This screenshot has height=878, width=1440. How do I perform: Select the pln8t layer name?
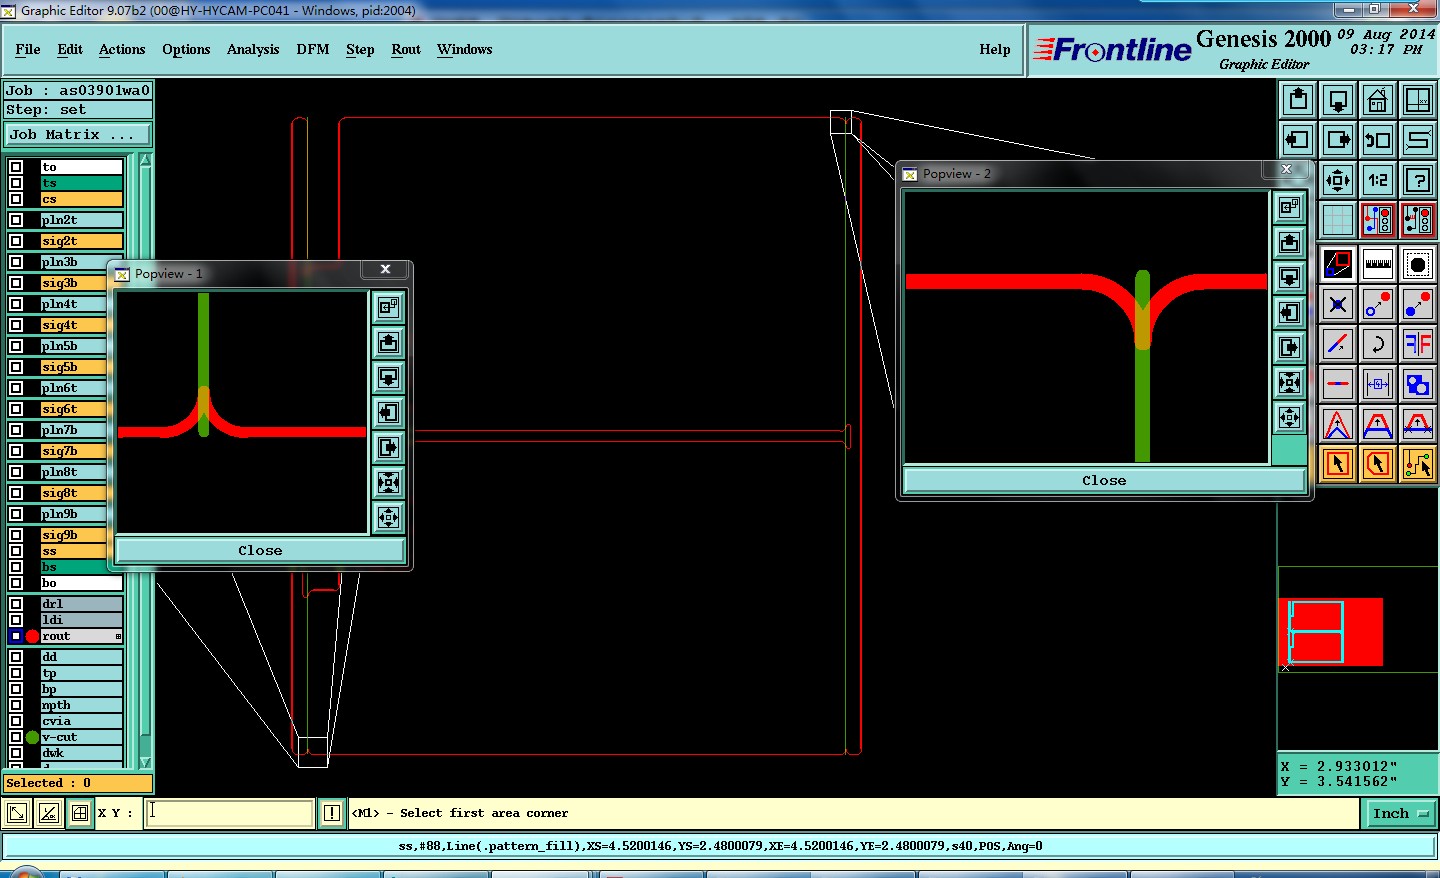82,472
